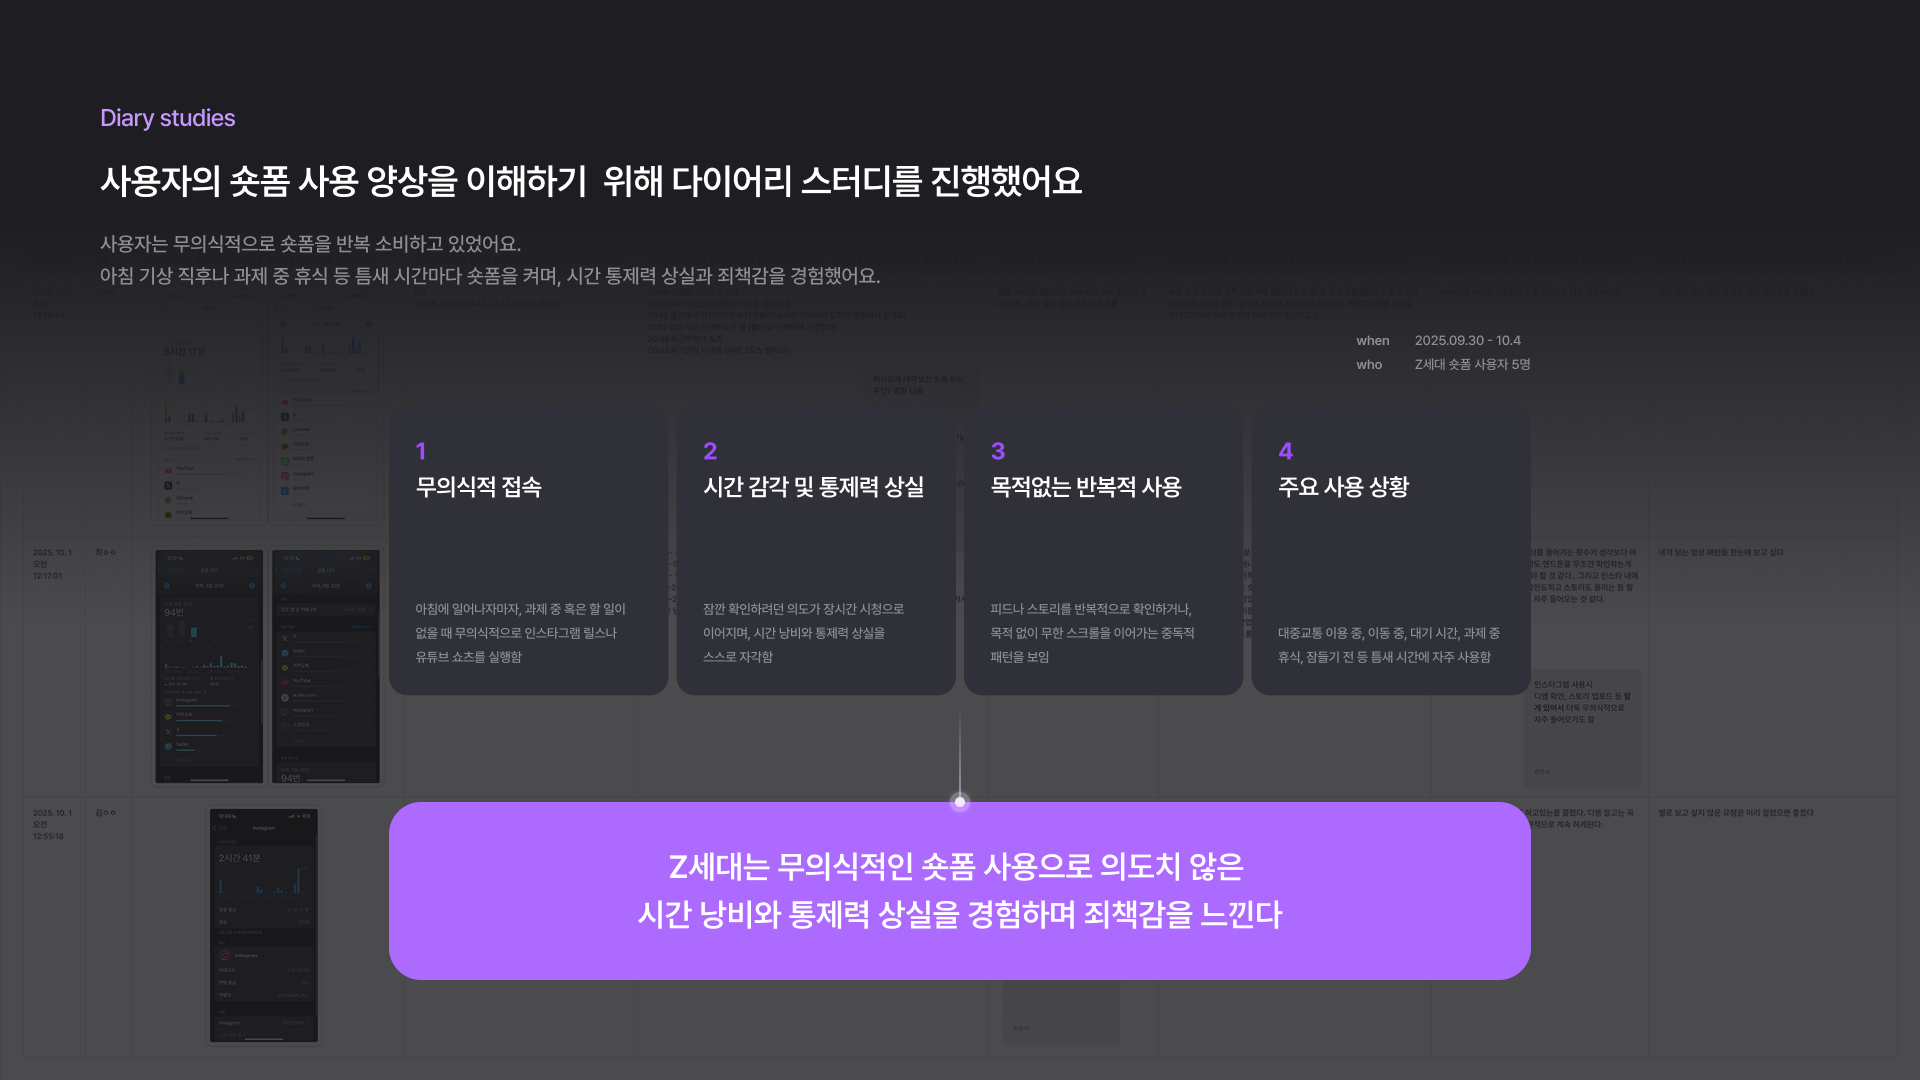This screenshot has width=1920, height=1080.
Task: Click the '2025.10.1 오전 12:17:01' date cell
Action: coord(52,564)
